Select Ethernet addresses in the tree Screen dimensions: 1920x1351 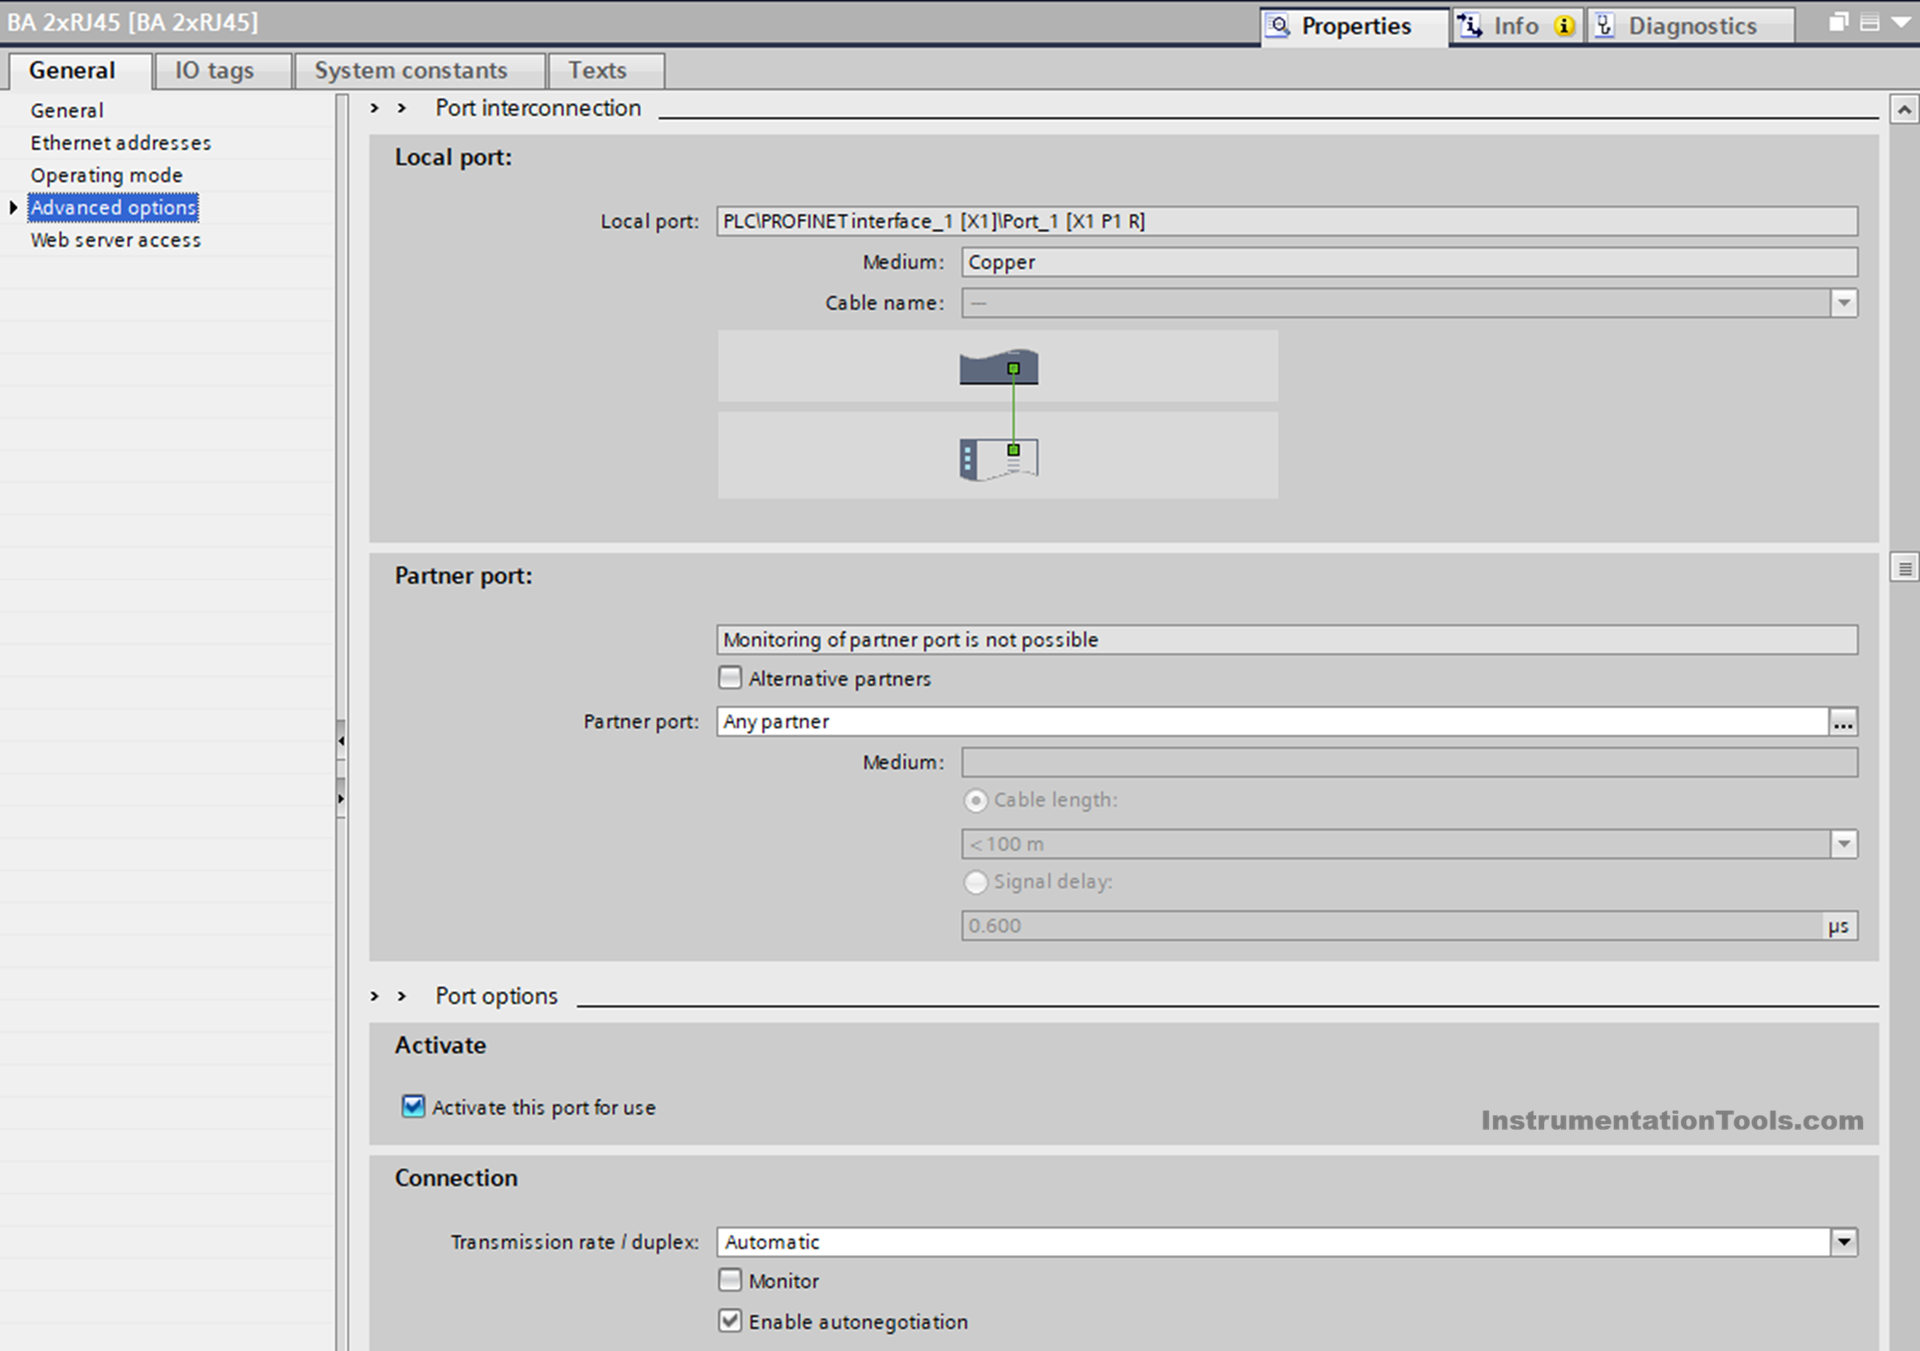click(x=120, y=142)
